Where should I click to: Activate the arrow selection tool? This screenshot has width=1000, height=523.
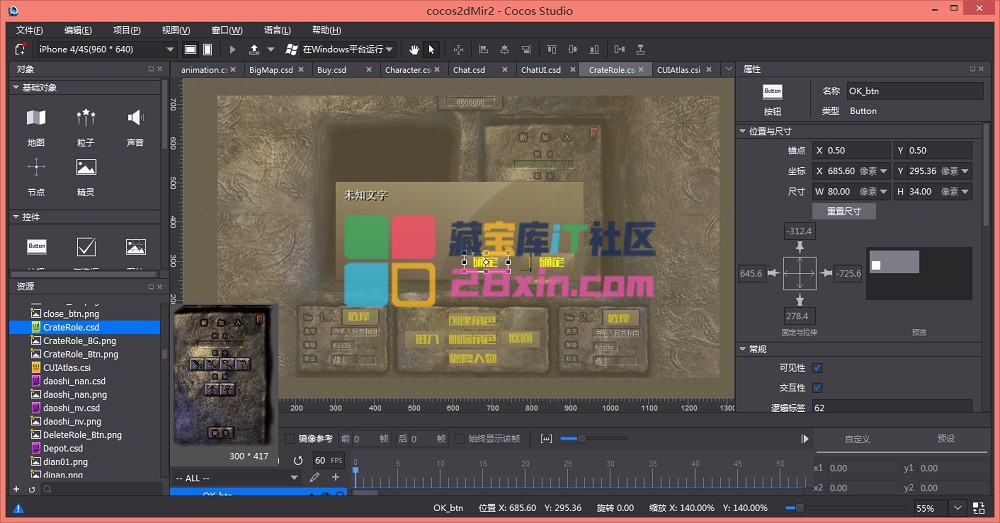pos(432,49)
